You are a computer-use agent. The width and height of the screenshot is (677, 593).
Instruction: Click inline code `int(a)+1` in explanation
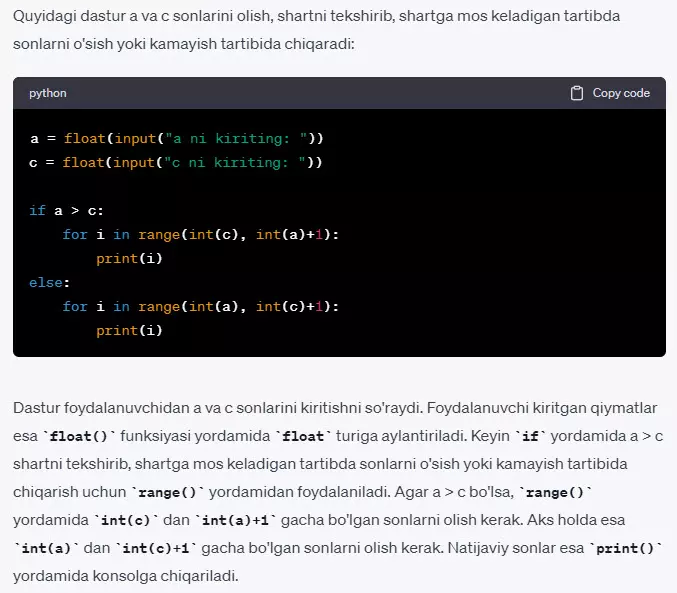click(235, 520)
